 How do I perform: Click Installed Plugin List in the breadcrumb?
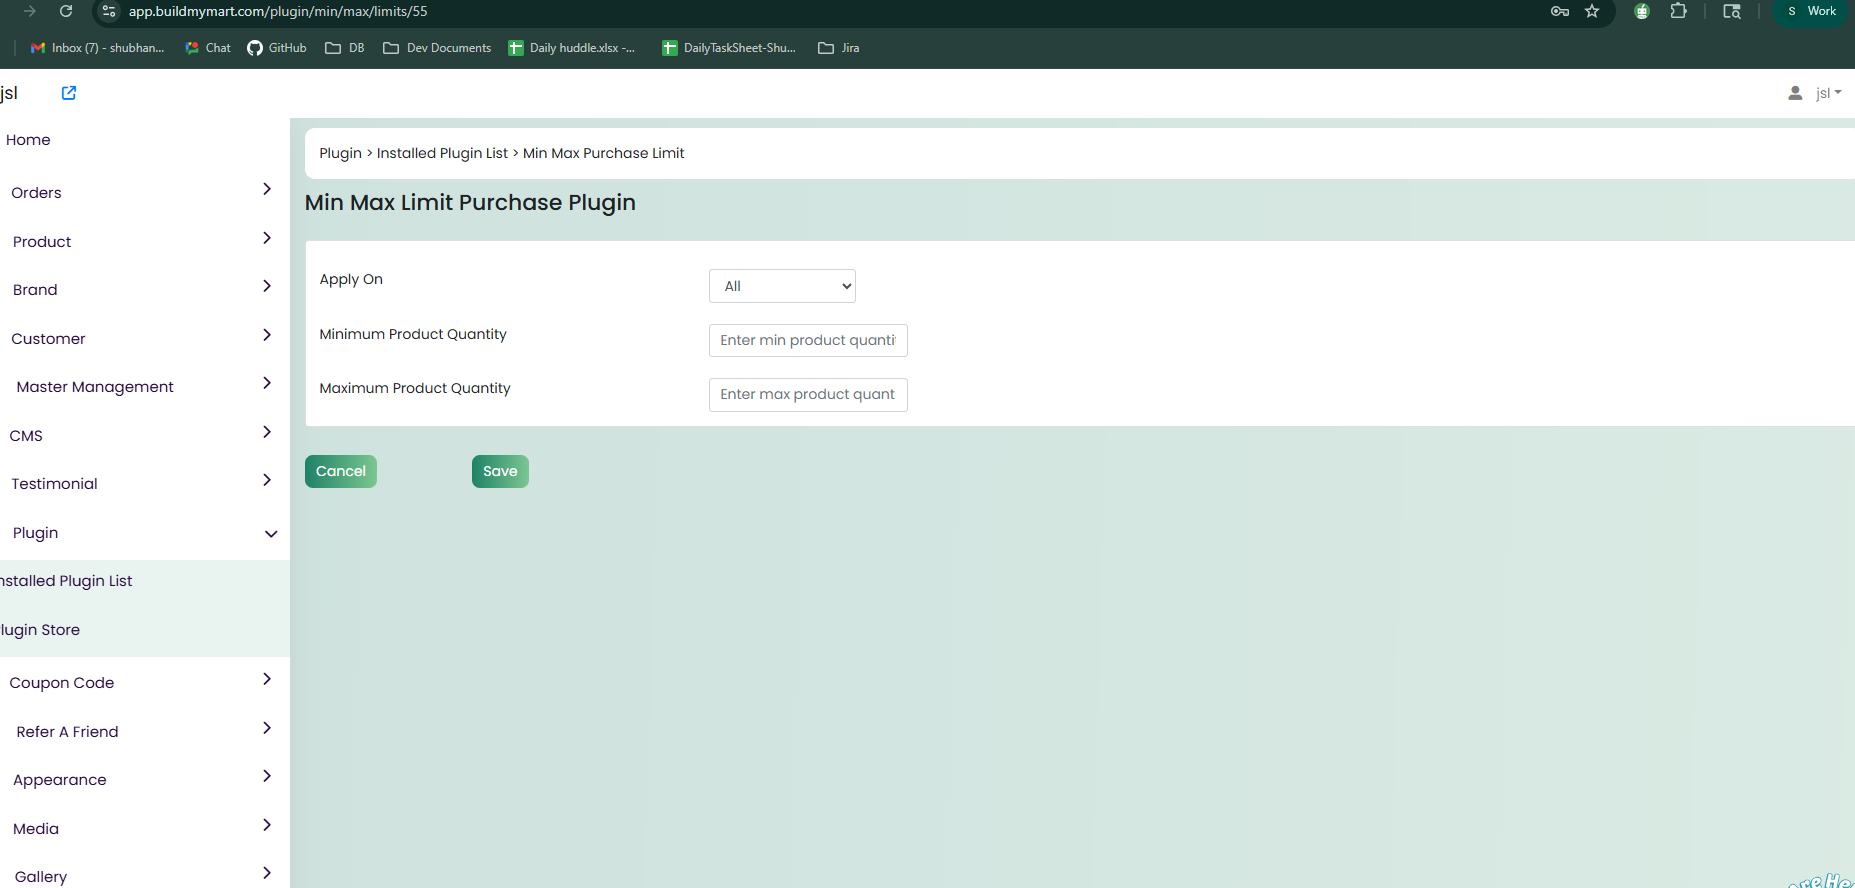pyautogui.click(x=442, y=153)
